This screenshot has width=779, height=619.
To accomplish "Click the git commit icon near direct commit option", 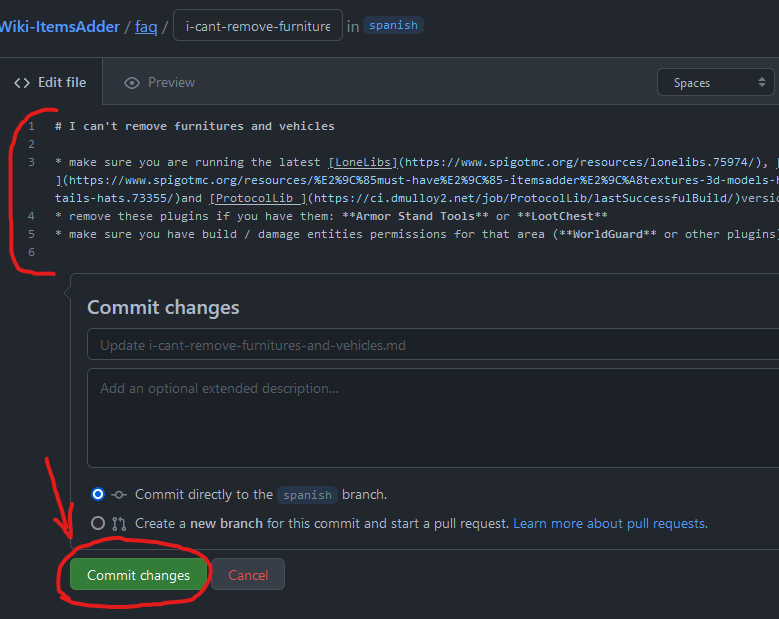I will 119,494.
